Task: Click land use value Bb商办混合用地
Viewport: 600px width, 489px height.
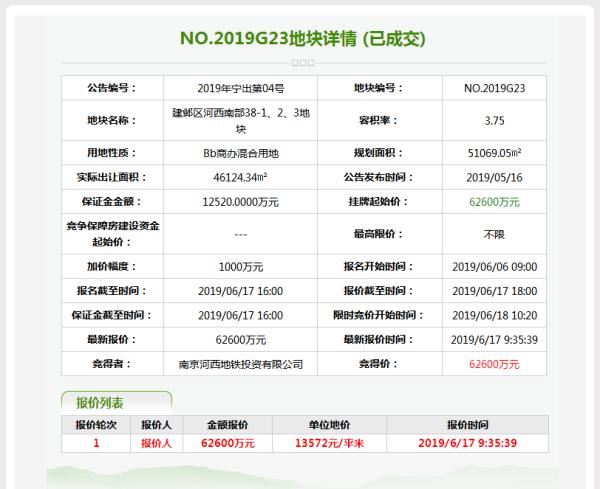Action: point(241,153)
